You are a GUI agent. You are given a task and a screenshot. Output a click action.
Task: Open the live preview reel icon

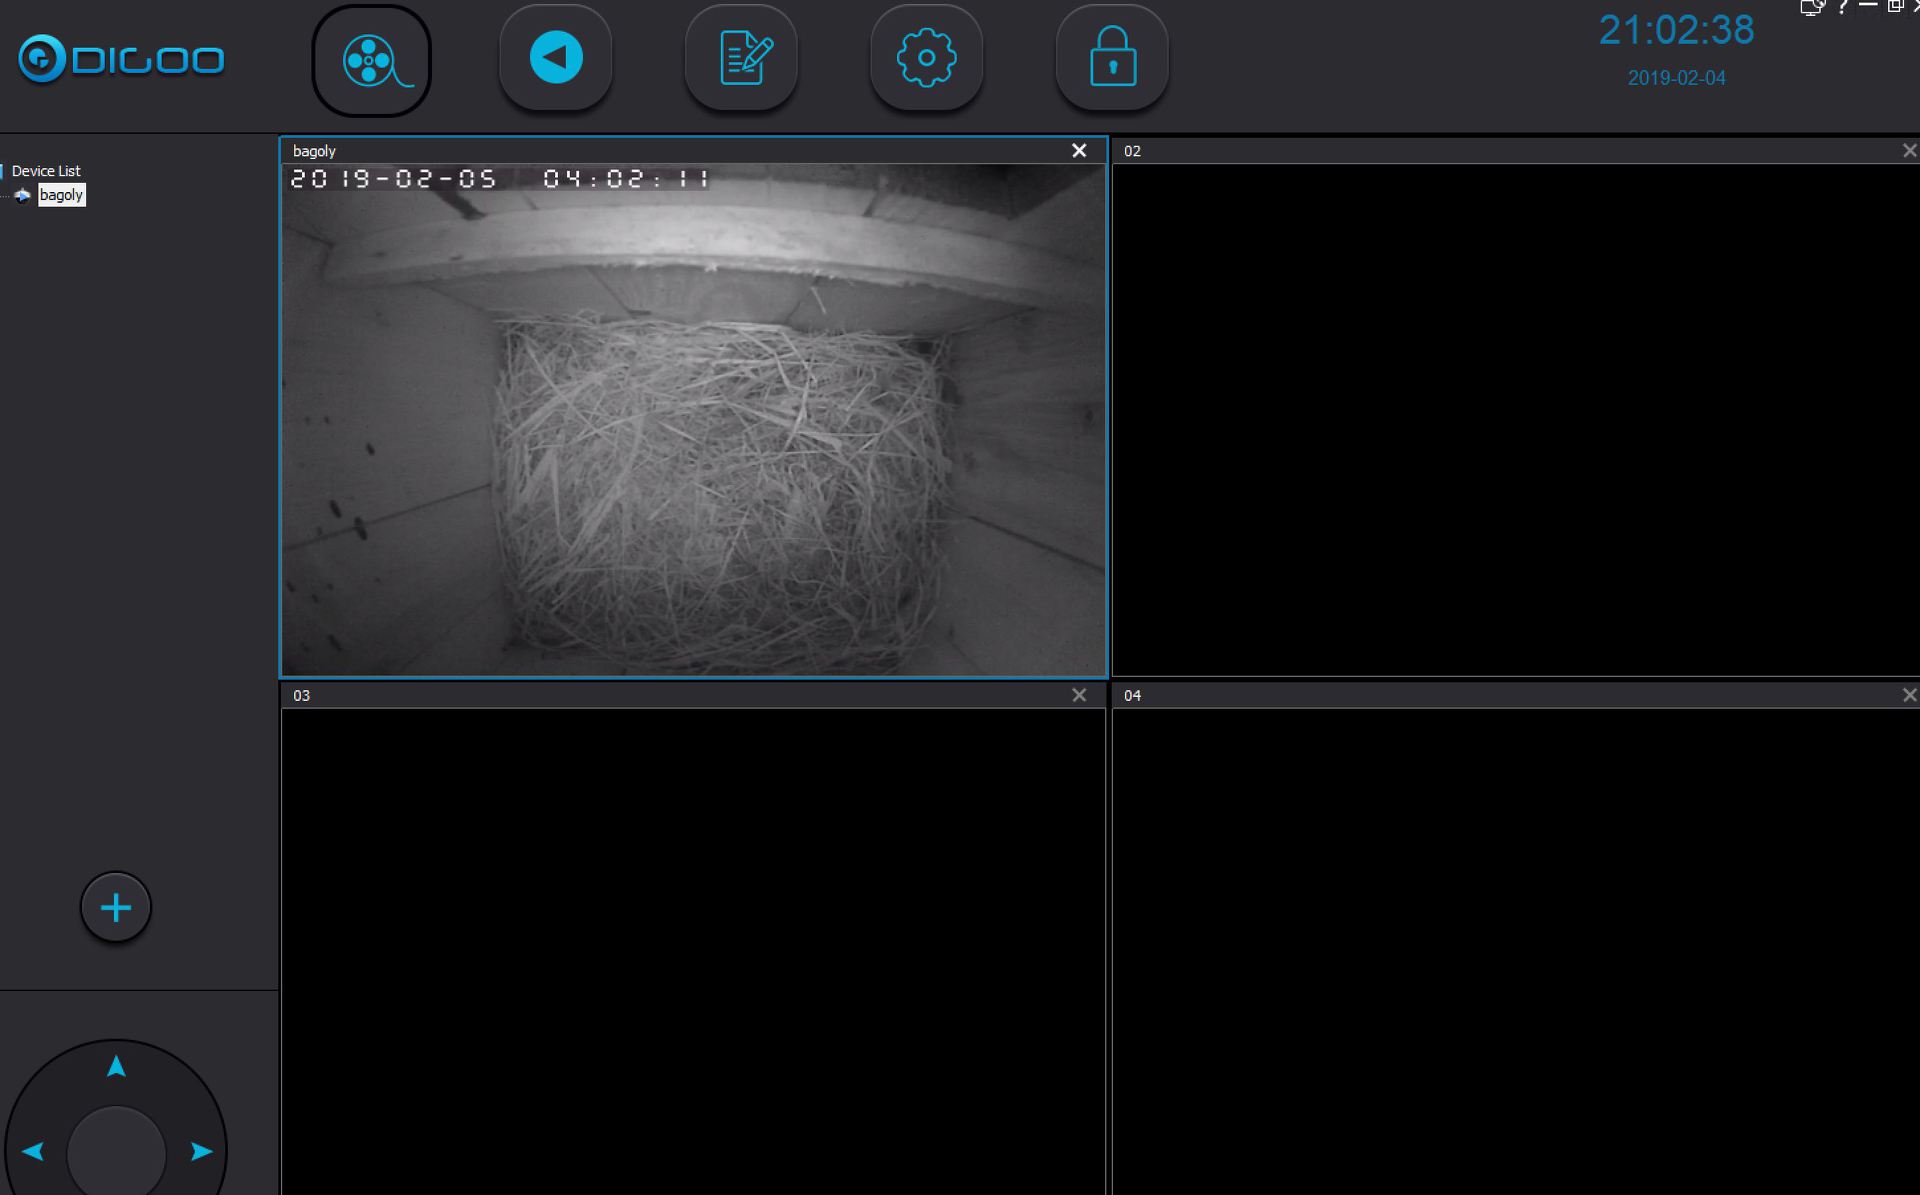(x=371, y=60)
